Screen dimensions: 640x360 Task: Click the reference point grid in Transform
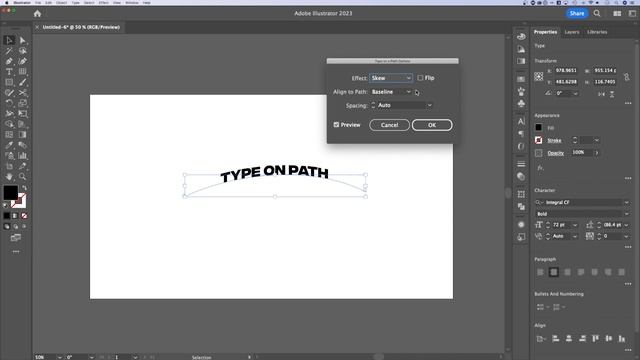[539, 76]
